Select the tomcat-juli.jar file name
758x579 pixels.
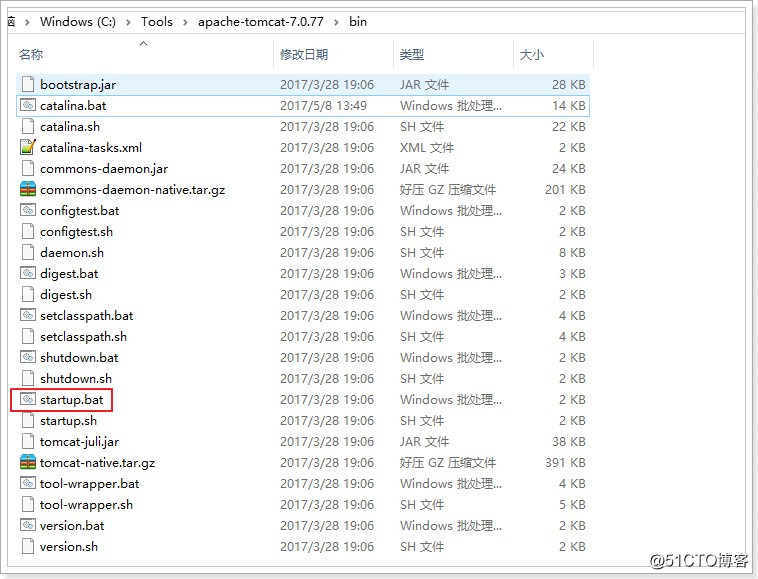79,442
